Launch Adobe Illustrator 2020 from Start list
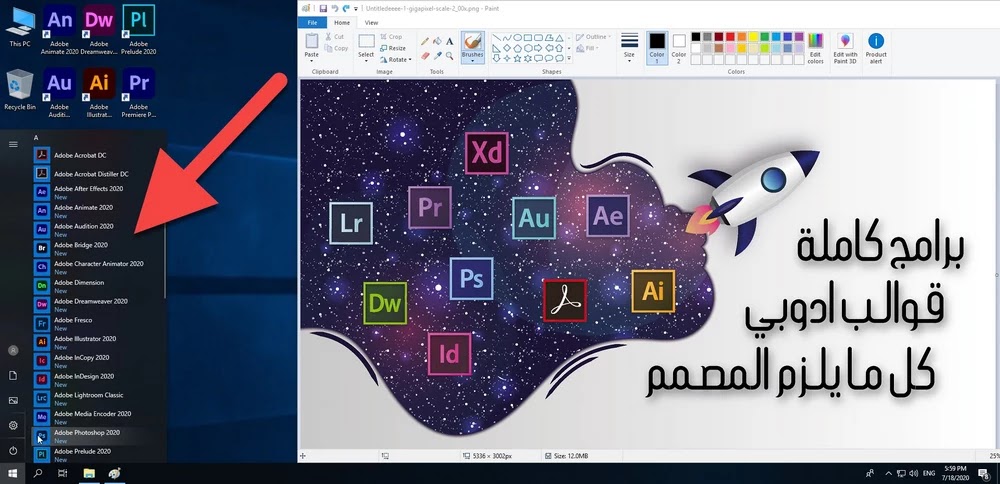Screen dimensions: 1000x484 (99, 342)
